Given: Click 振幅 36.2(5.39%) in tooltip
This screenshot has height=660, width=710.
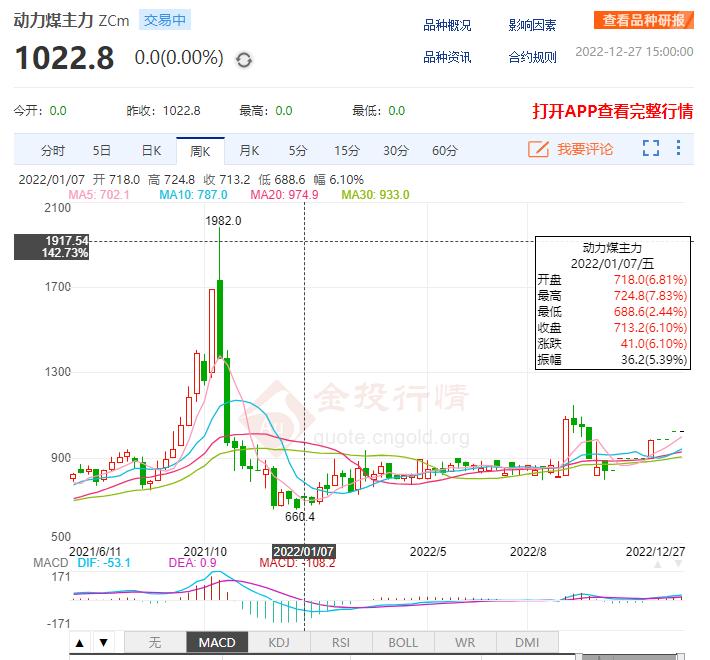Looking at the screenshot, I should (x=612, y=360).
